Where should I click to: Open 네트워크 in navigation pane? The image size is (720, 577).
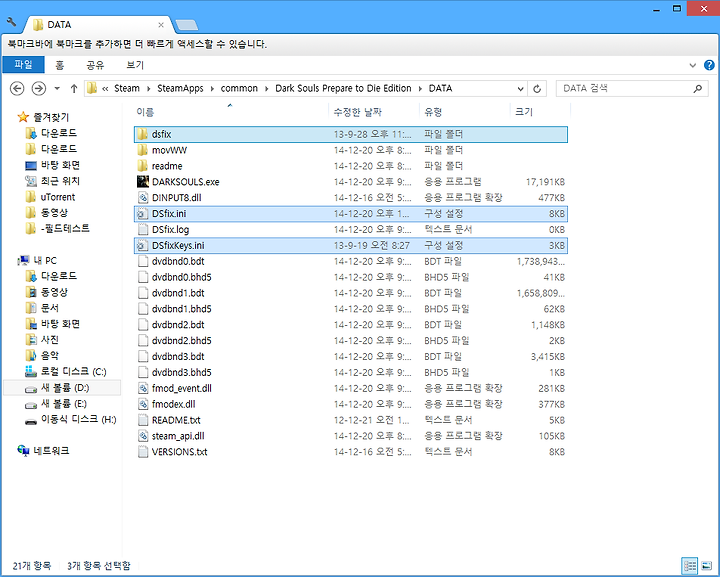[x=43, y=451]
